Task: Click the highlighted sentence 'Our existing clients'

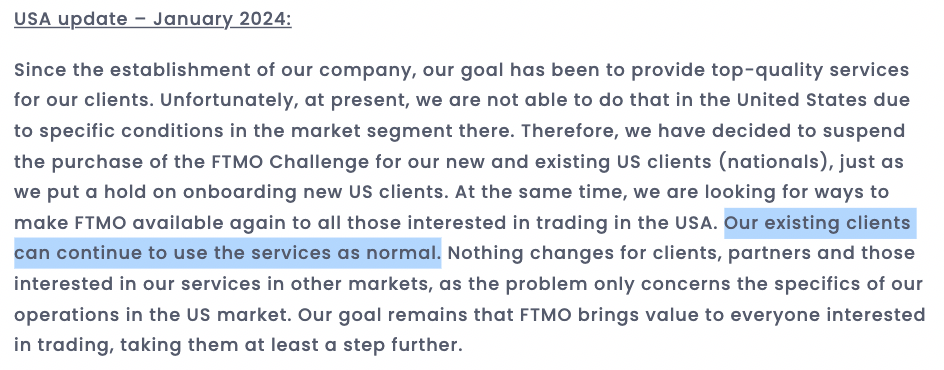Action: point(820,223)
